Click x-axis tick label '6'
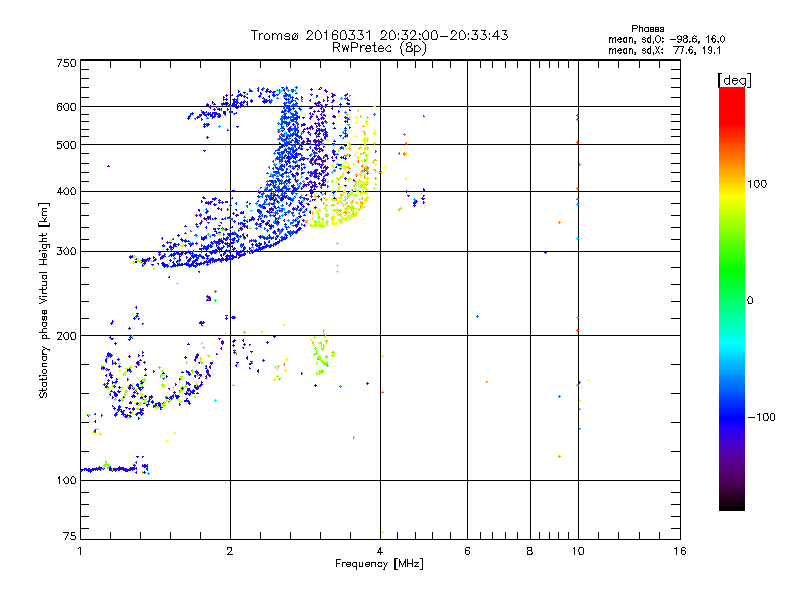The height and width of the screenshot is (600, 800). pos(467,551)
